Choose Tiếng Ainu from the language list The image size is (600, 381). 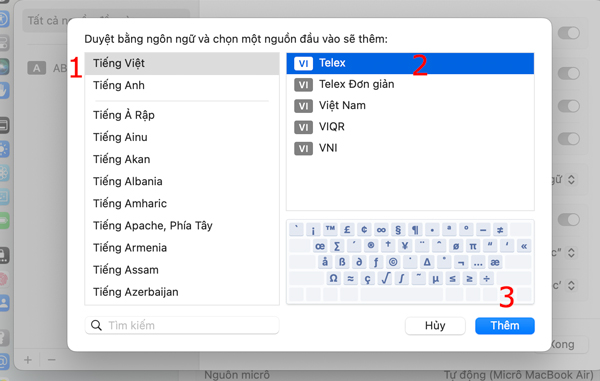tap(182, 137)
